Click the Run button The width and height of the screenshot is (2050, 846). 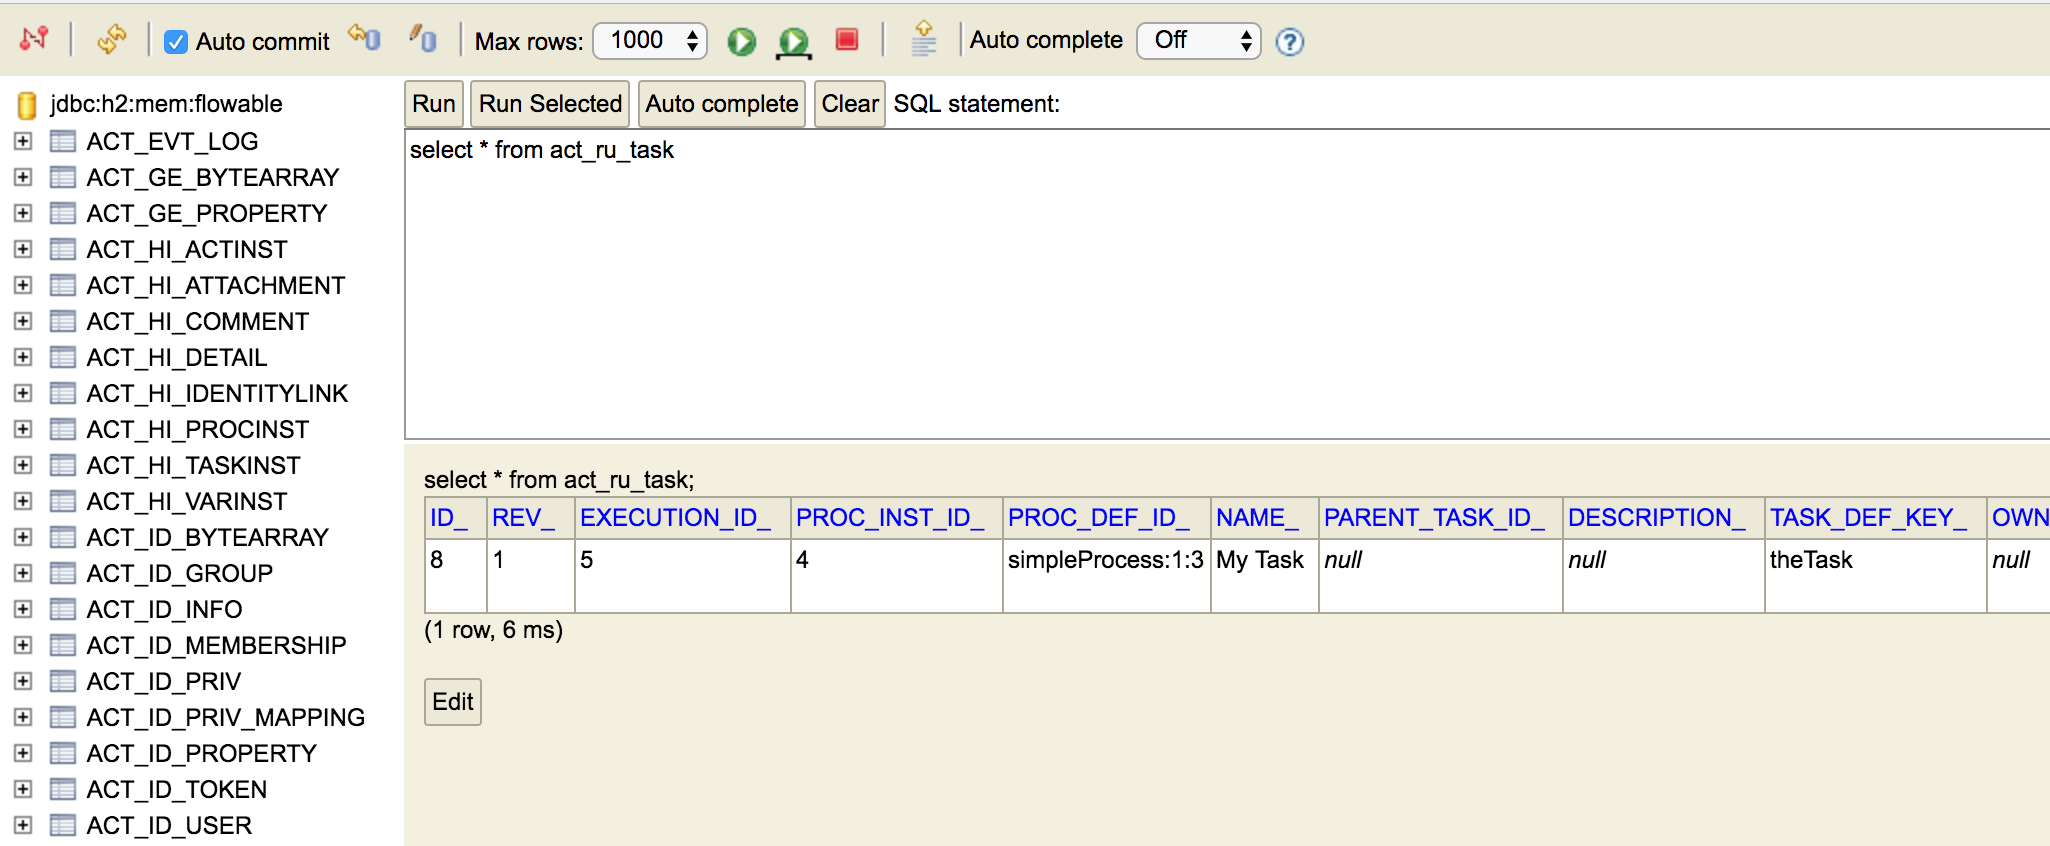434,104
